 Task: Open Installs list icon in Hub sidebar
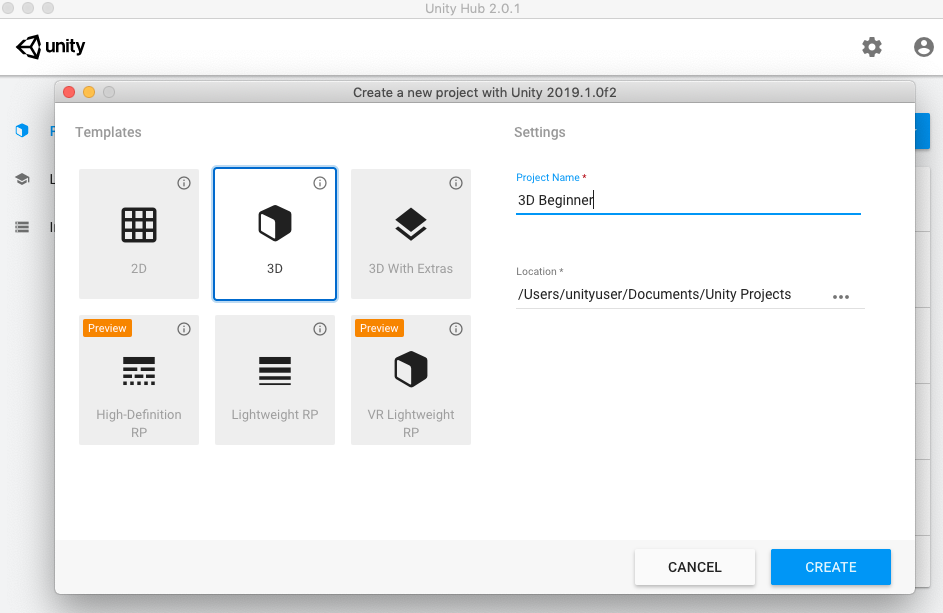pyautogui.click(x=22, y=227)
